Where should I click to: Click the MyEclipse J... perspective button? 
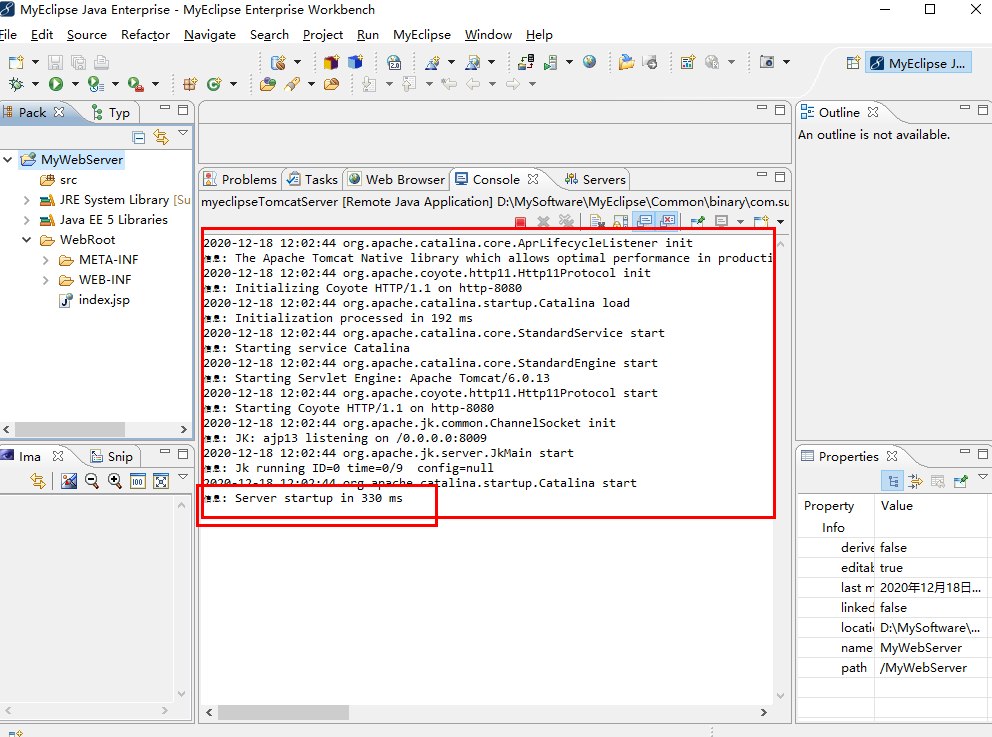tap(917, 62)
